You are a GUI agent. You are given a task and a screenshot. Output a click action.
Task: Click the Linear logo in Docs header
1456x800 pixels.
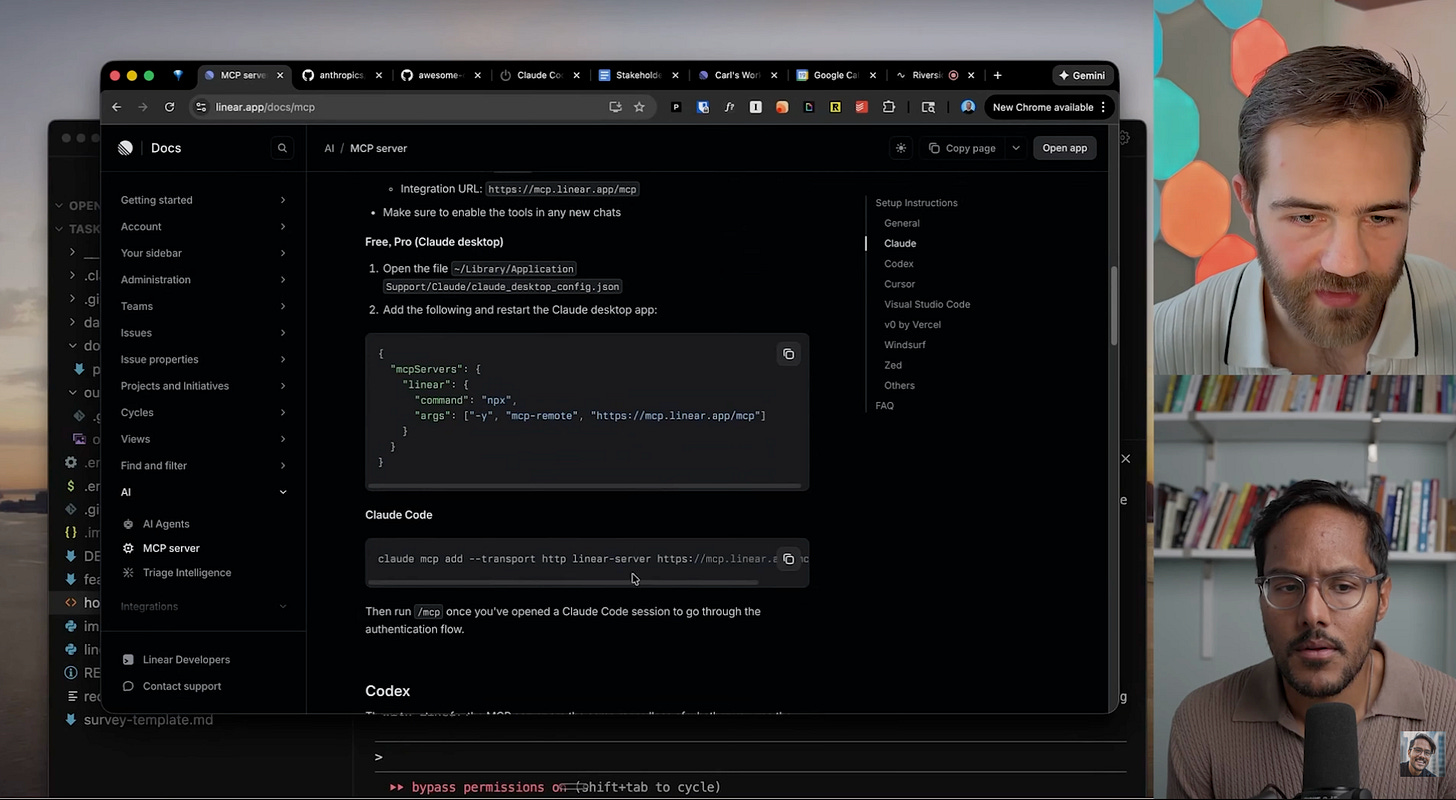coord(125,148)
